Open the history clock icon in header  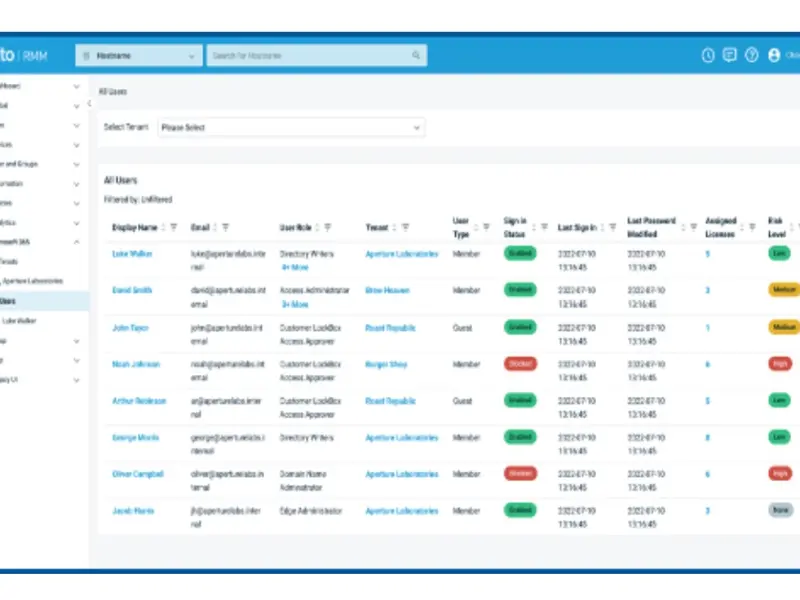tap(708, 56)
